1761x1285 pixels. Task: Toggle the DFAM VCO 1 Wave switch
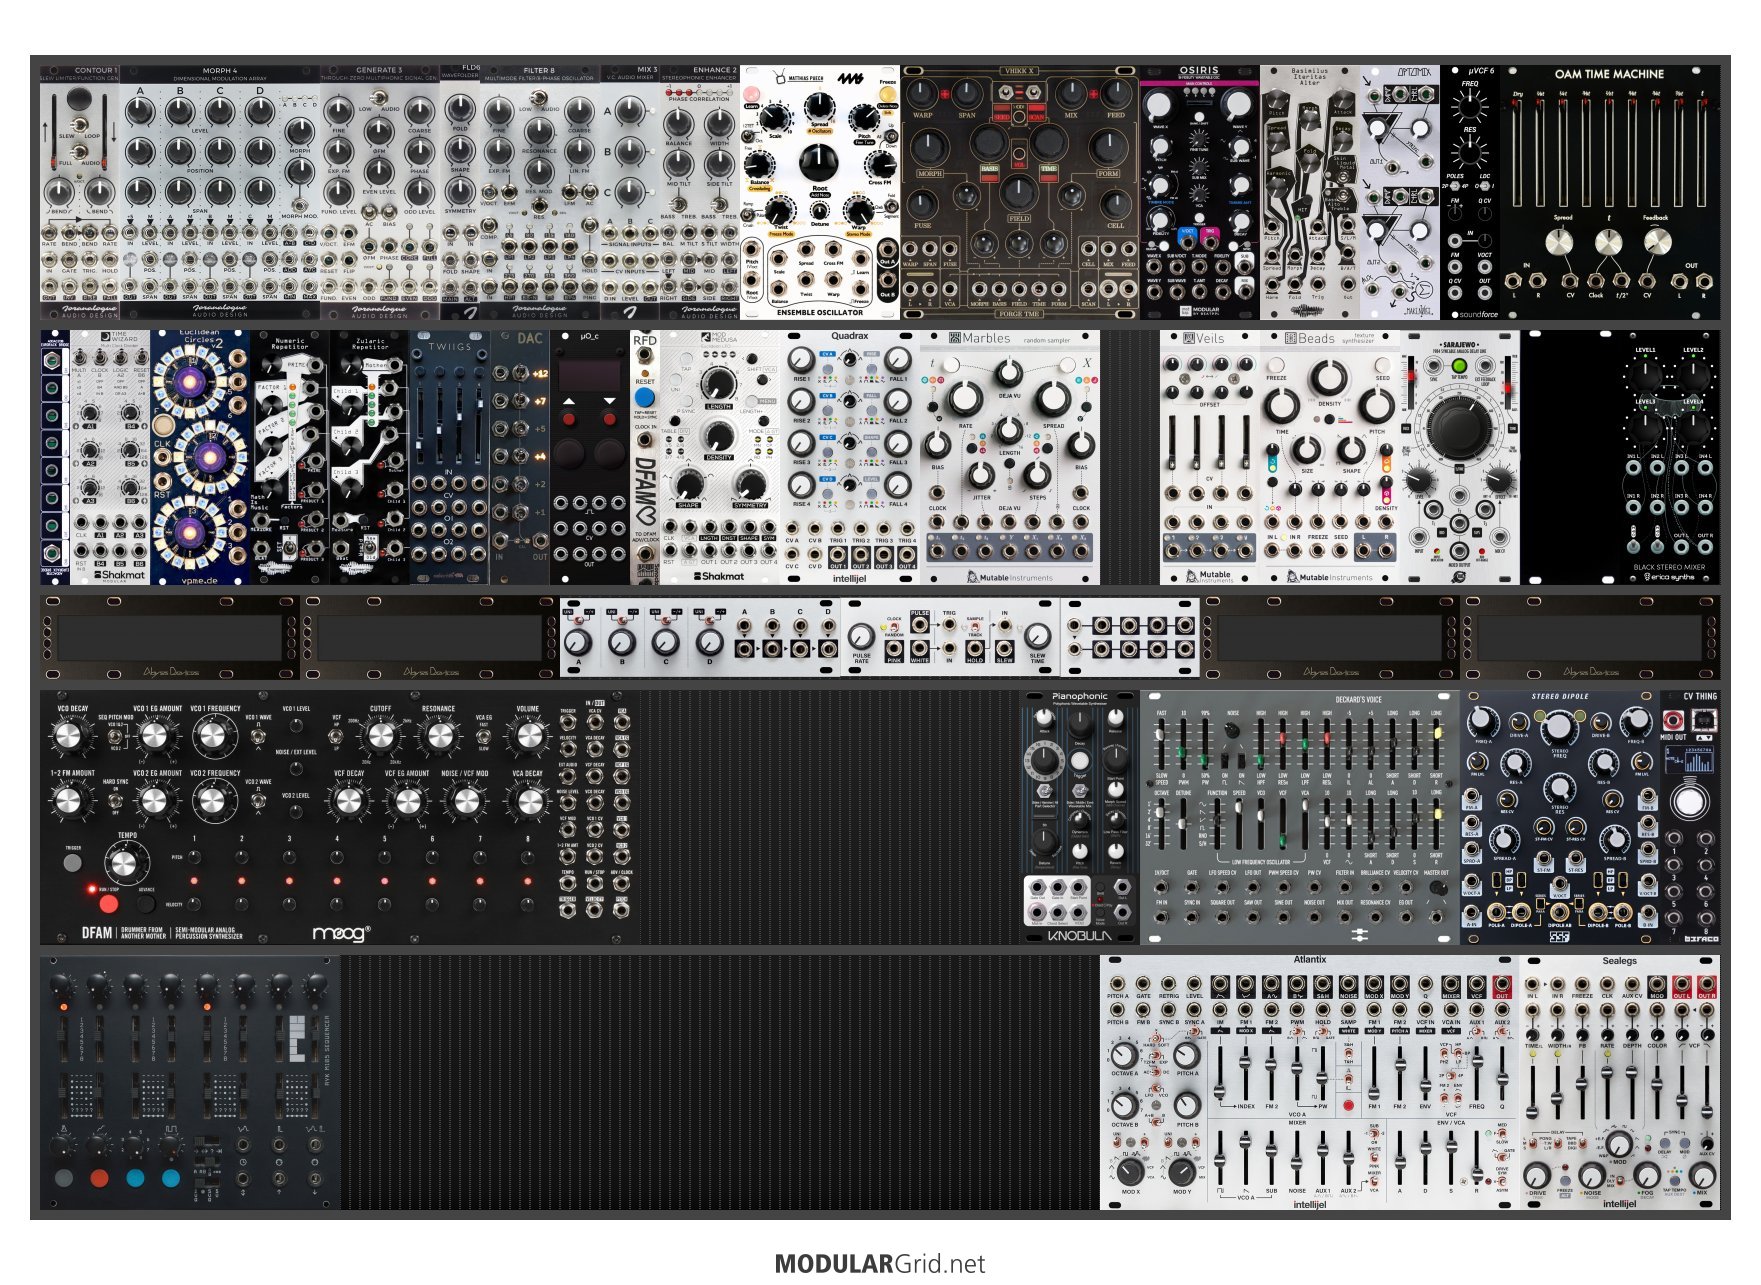258,737
